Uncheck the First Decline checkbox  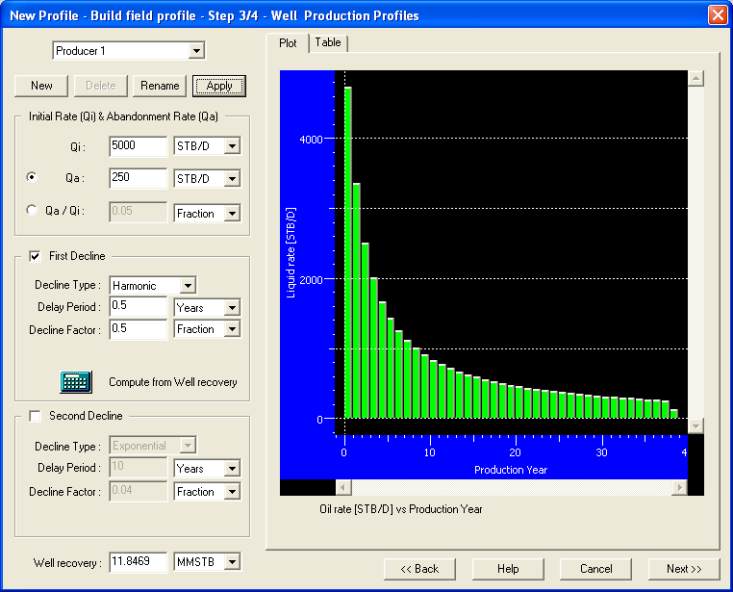pyautogui.click(x=36, y=256)
